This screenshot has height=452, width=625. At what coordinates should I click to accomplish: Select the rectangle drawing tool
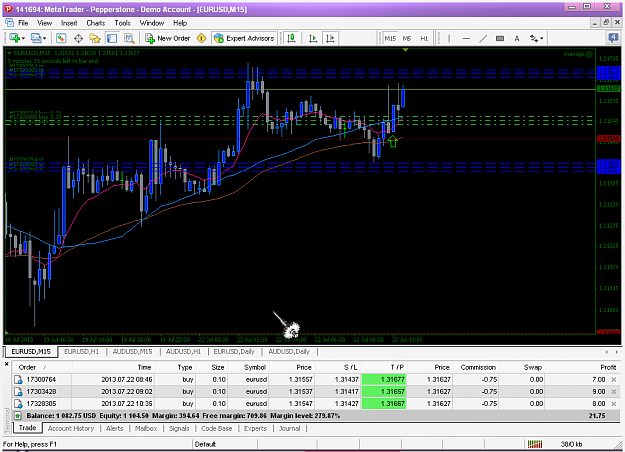499,38
